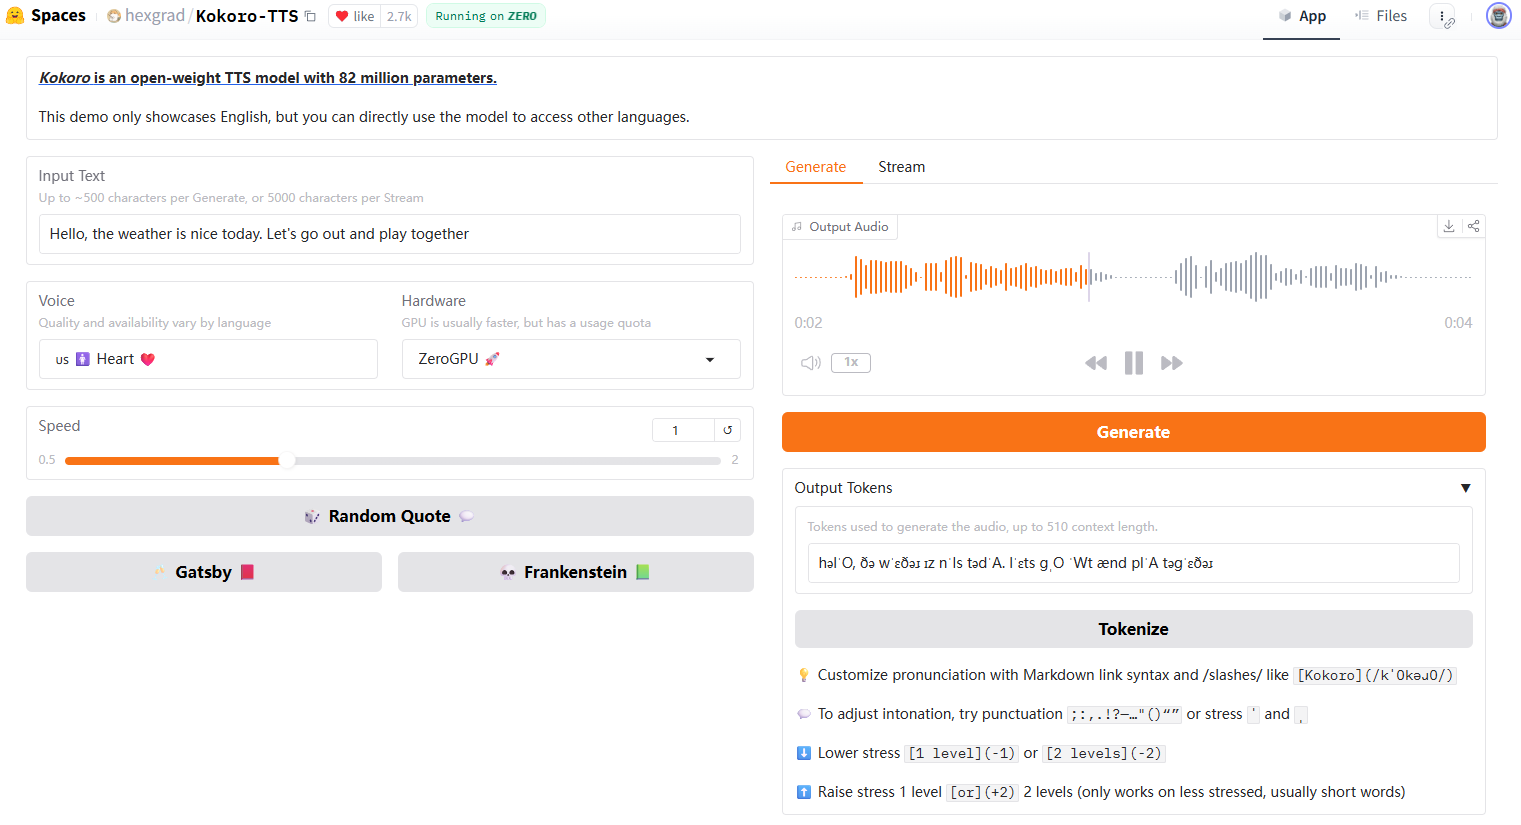
Task: Mute the audio volume speaker icon
Action: click(810, 363)
